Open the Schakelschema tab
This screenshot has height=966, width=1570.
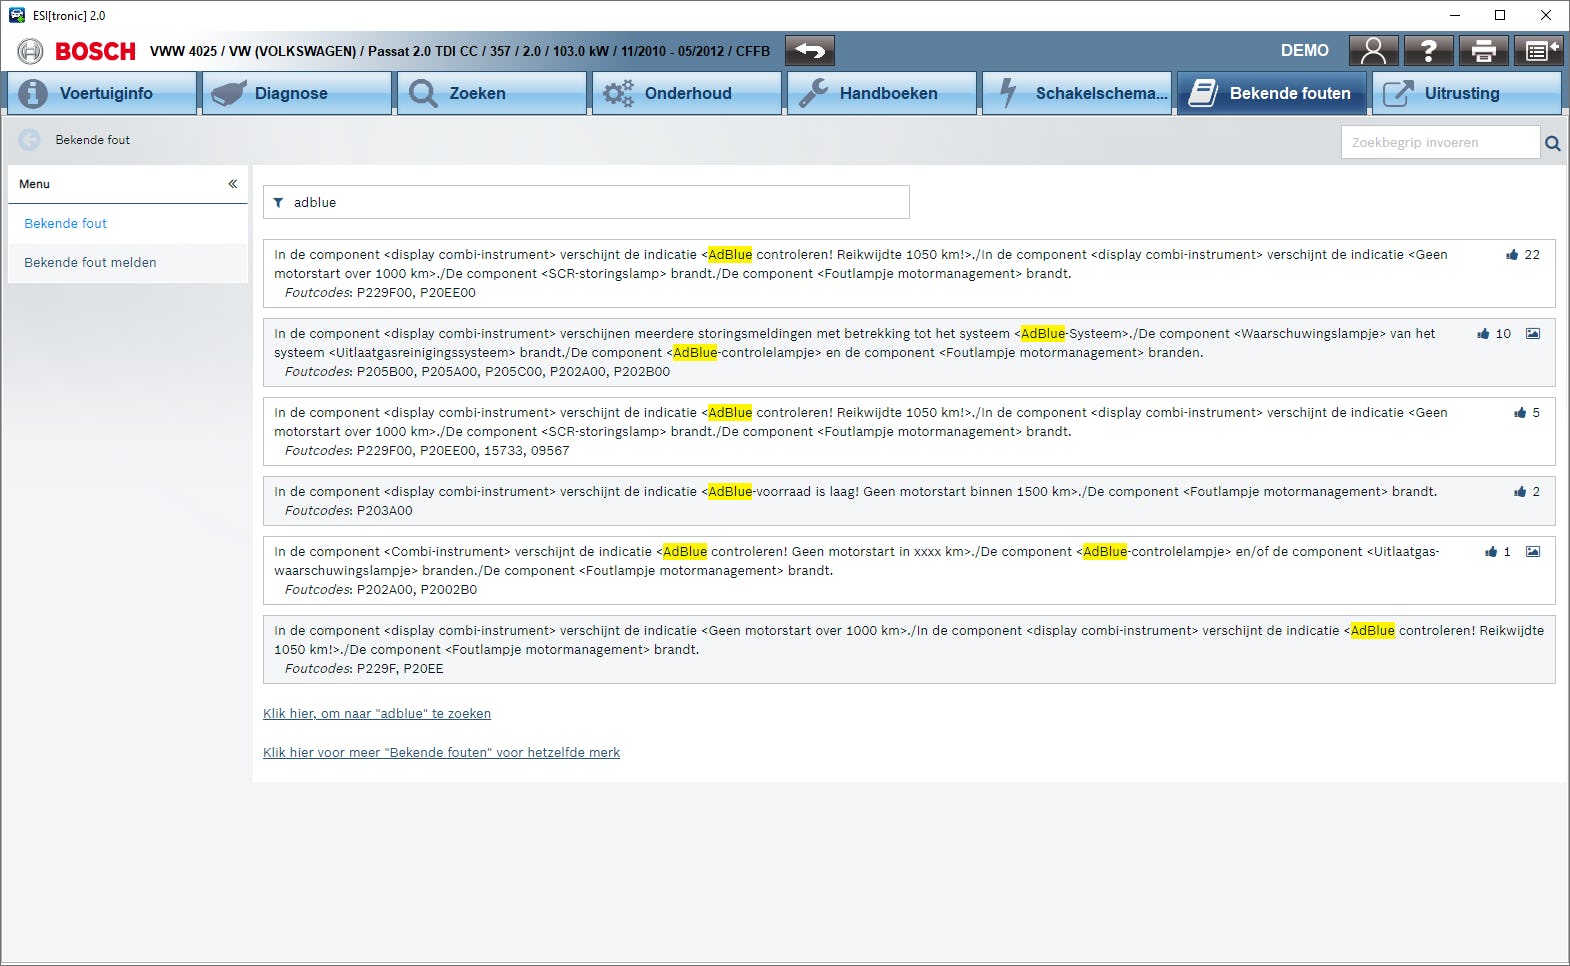(1076, 93)
